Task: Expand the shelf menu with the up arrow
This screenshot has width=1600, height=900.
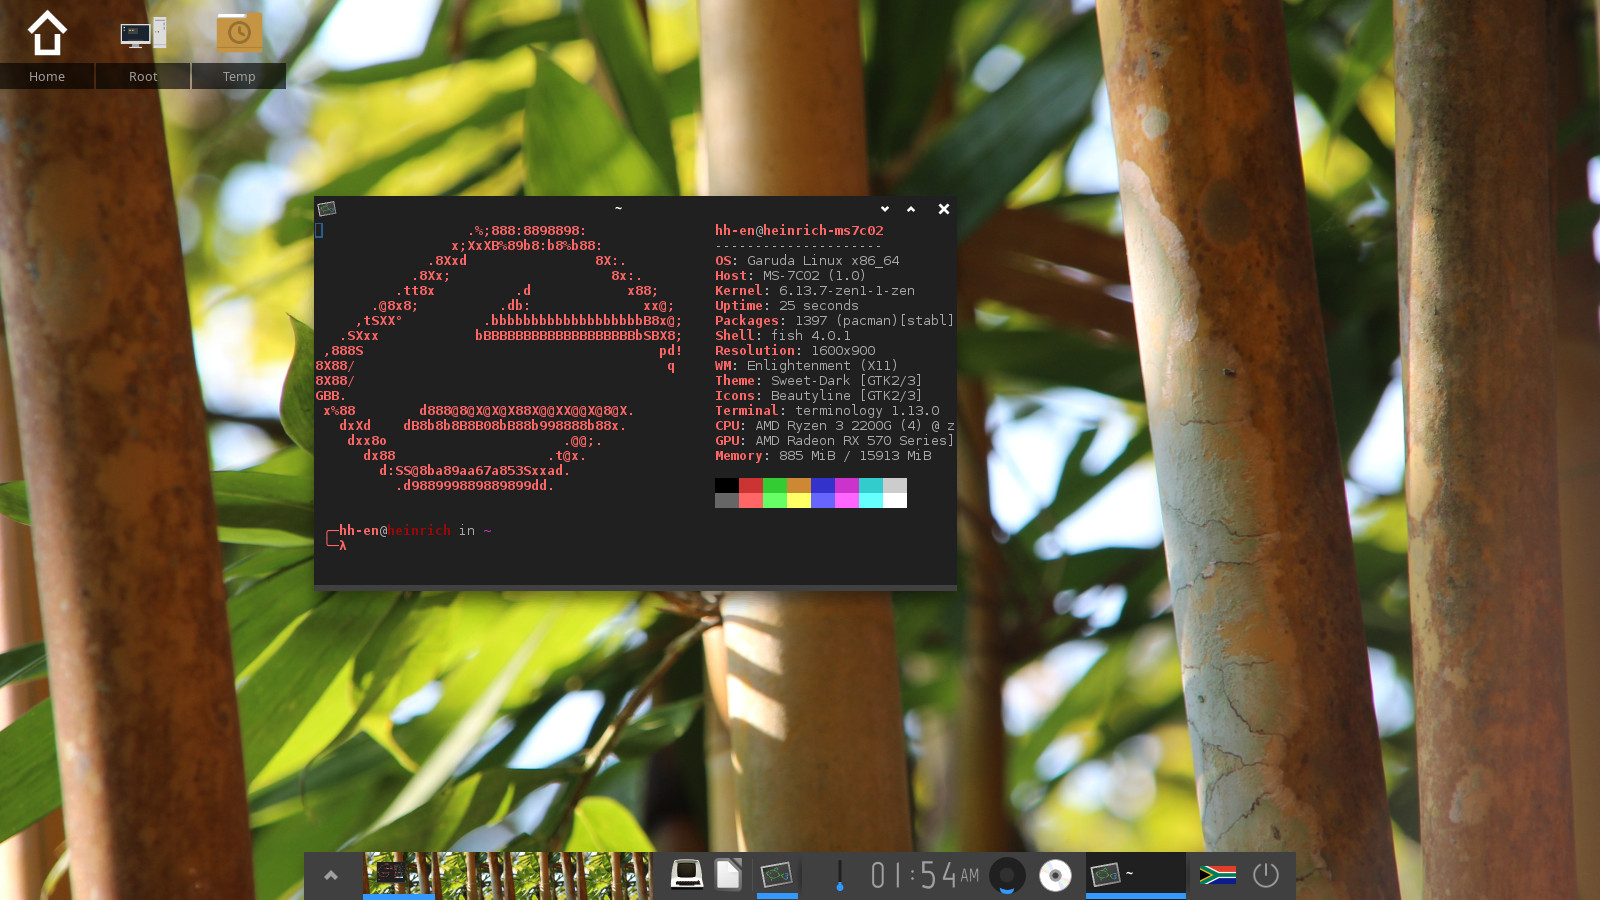Action: coord(331,876)
